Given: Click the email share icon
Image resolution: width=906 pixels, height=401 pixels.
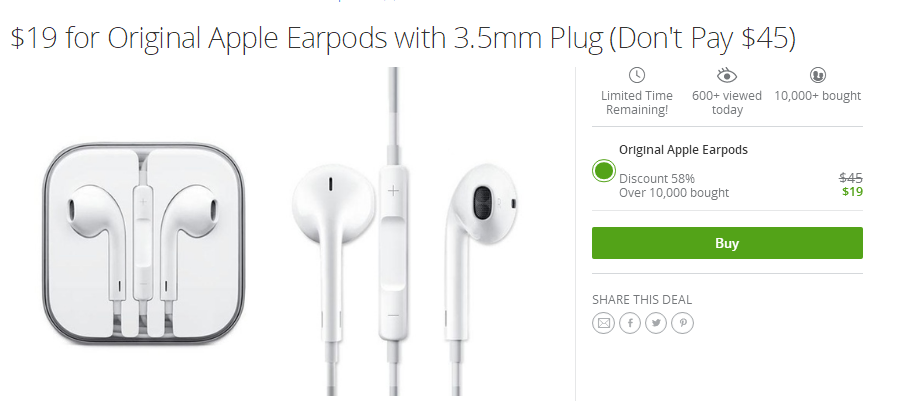Looking at the screenshot, I should (603, 323).
